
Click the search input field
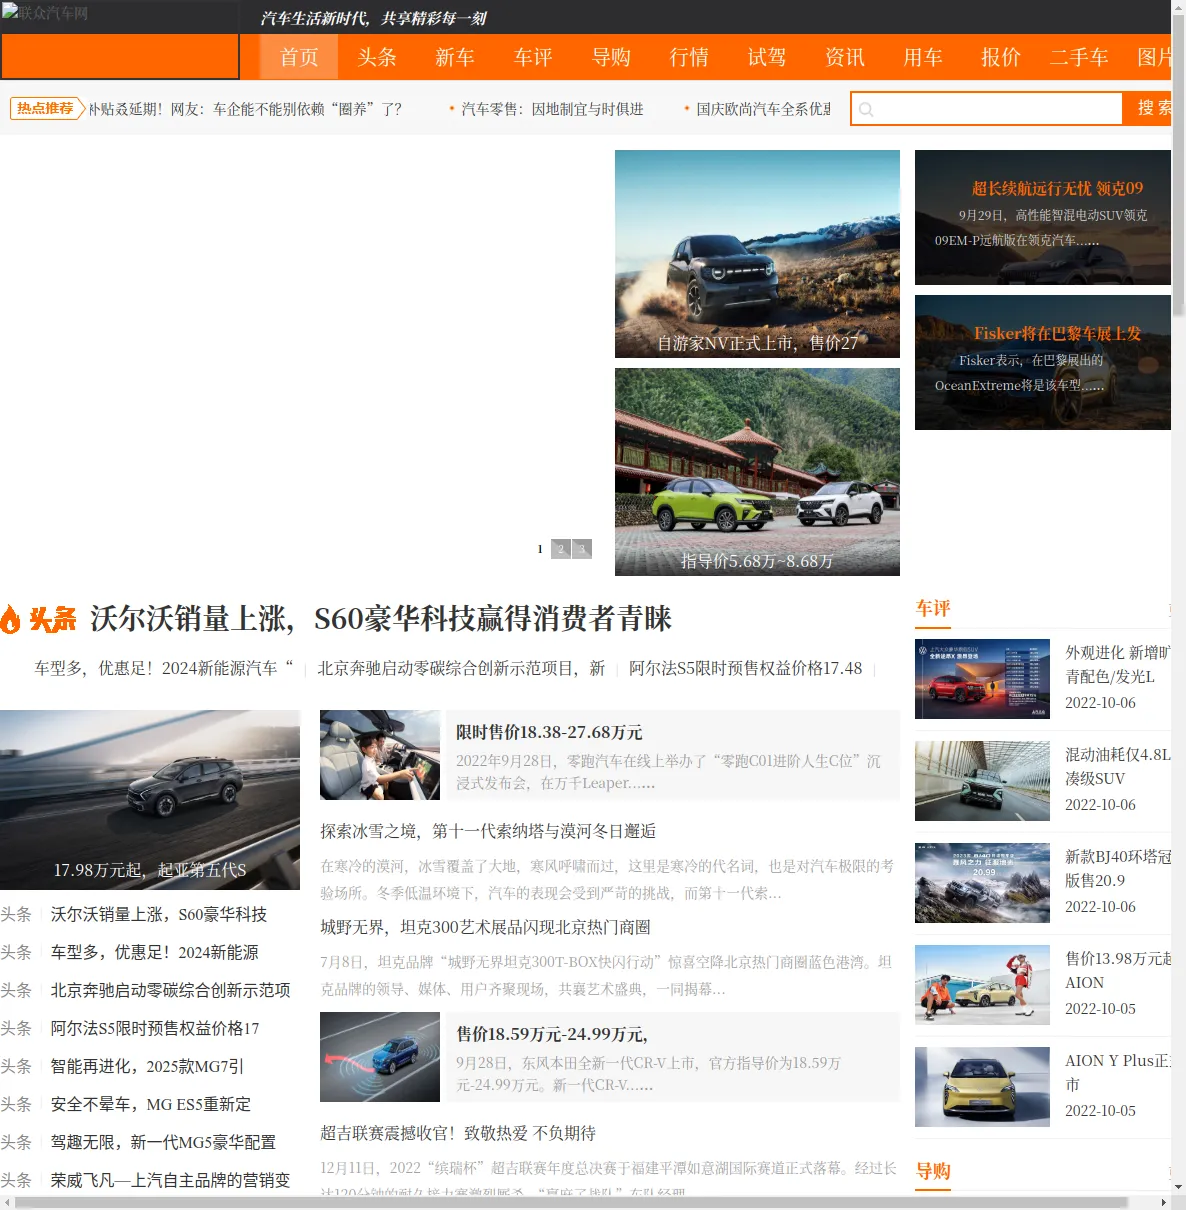[987, 109]
